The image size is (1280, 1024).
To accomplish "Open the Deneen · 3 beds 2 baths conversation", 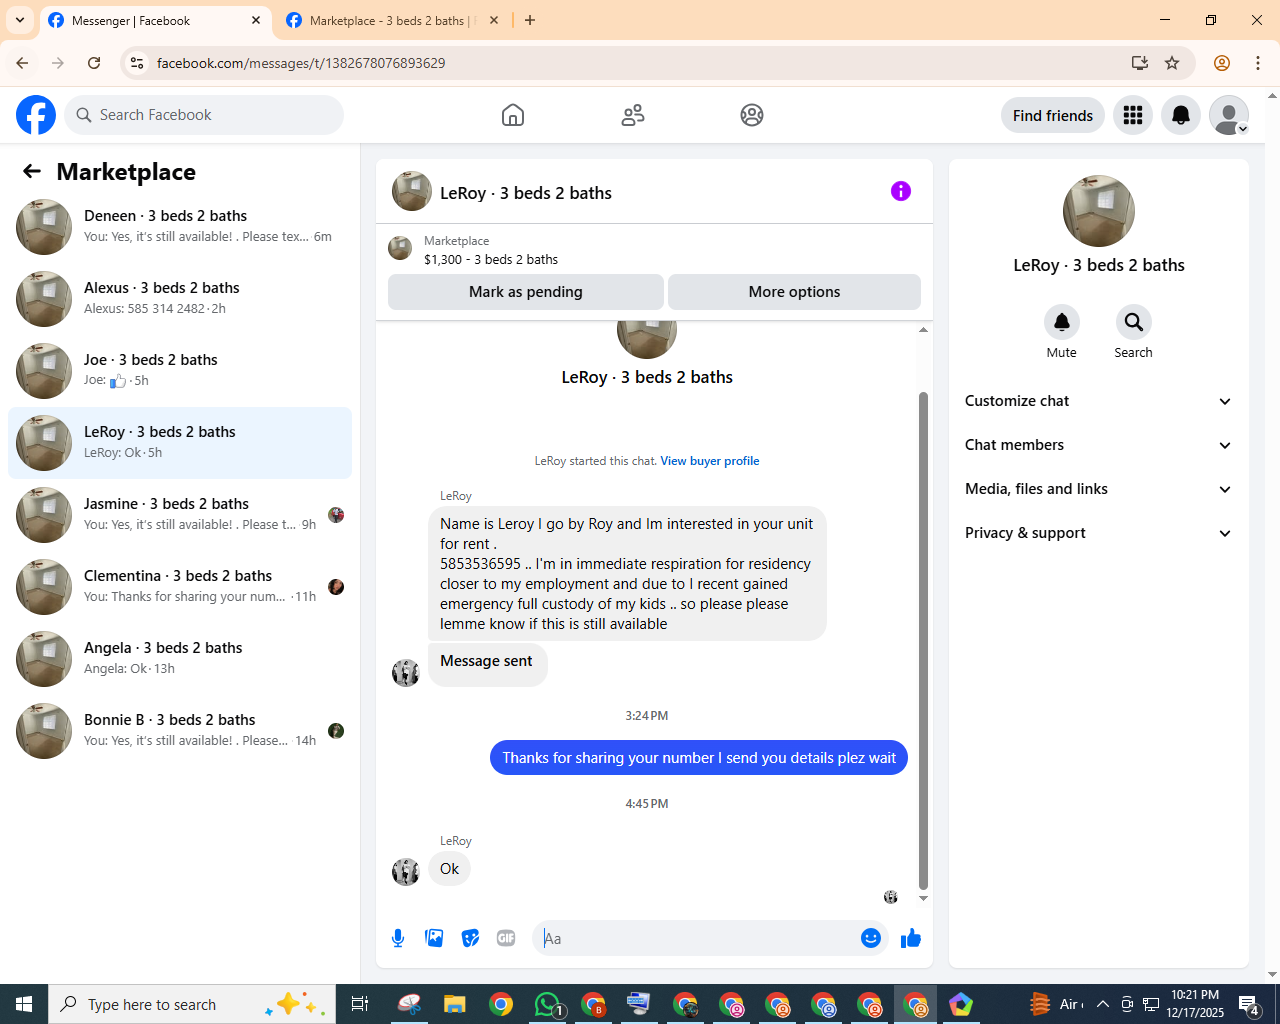I will pos(180,227).
